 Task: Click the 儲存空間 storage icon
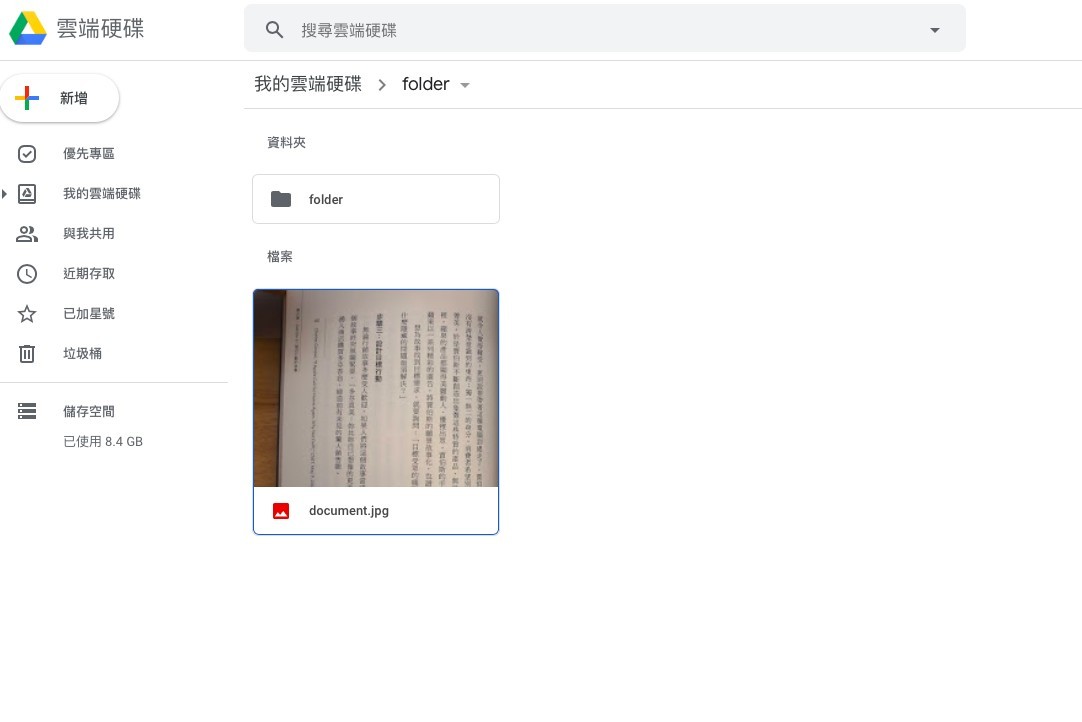[27, 411]
